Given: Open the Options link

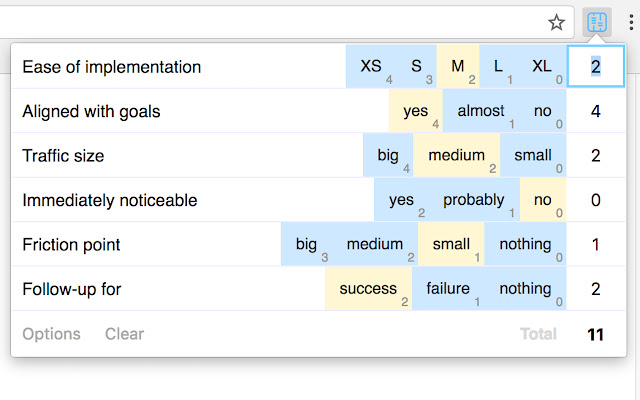Looking at the screenshot, I should coord(52,334).
